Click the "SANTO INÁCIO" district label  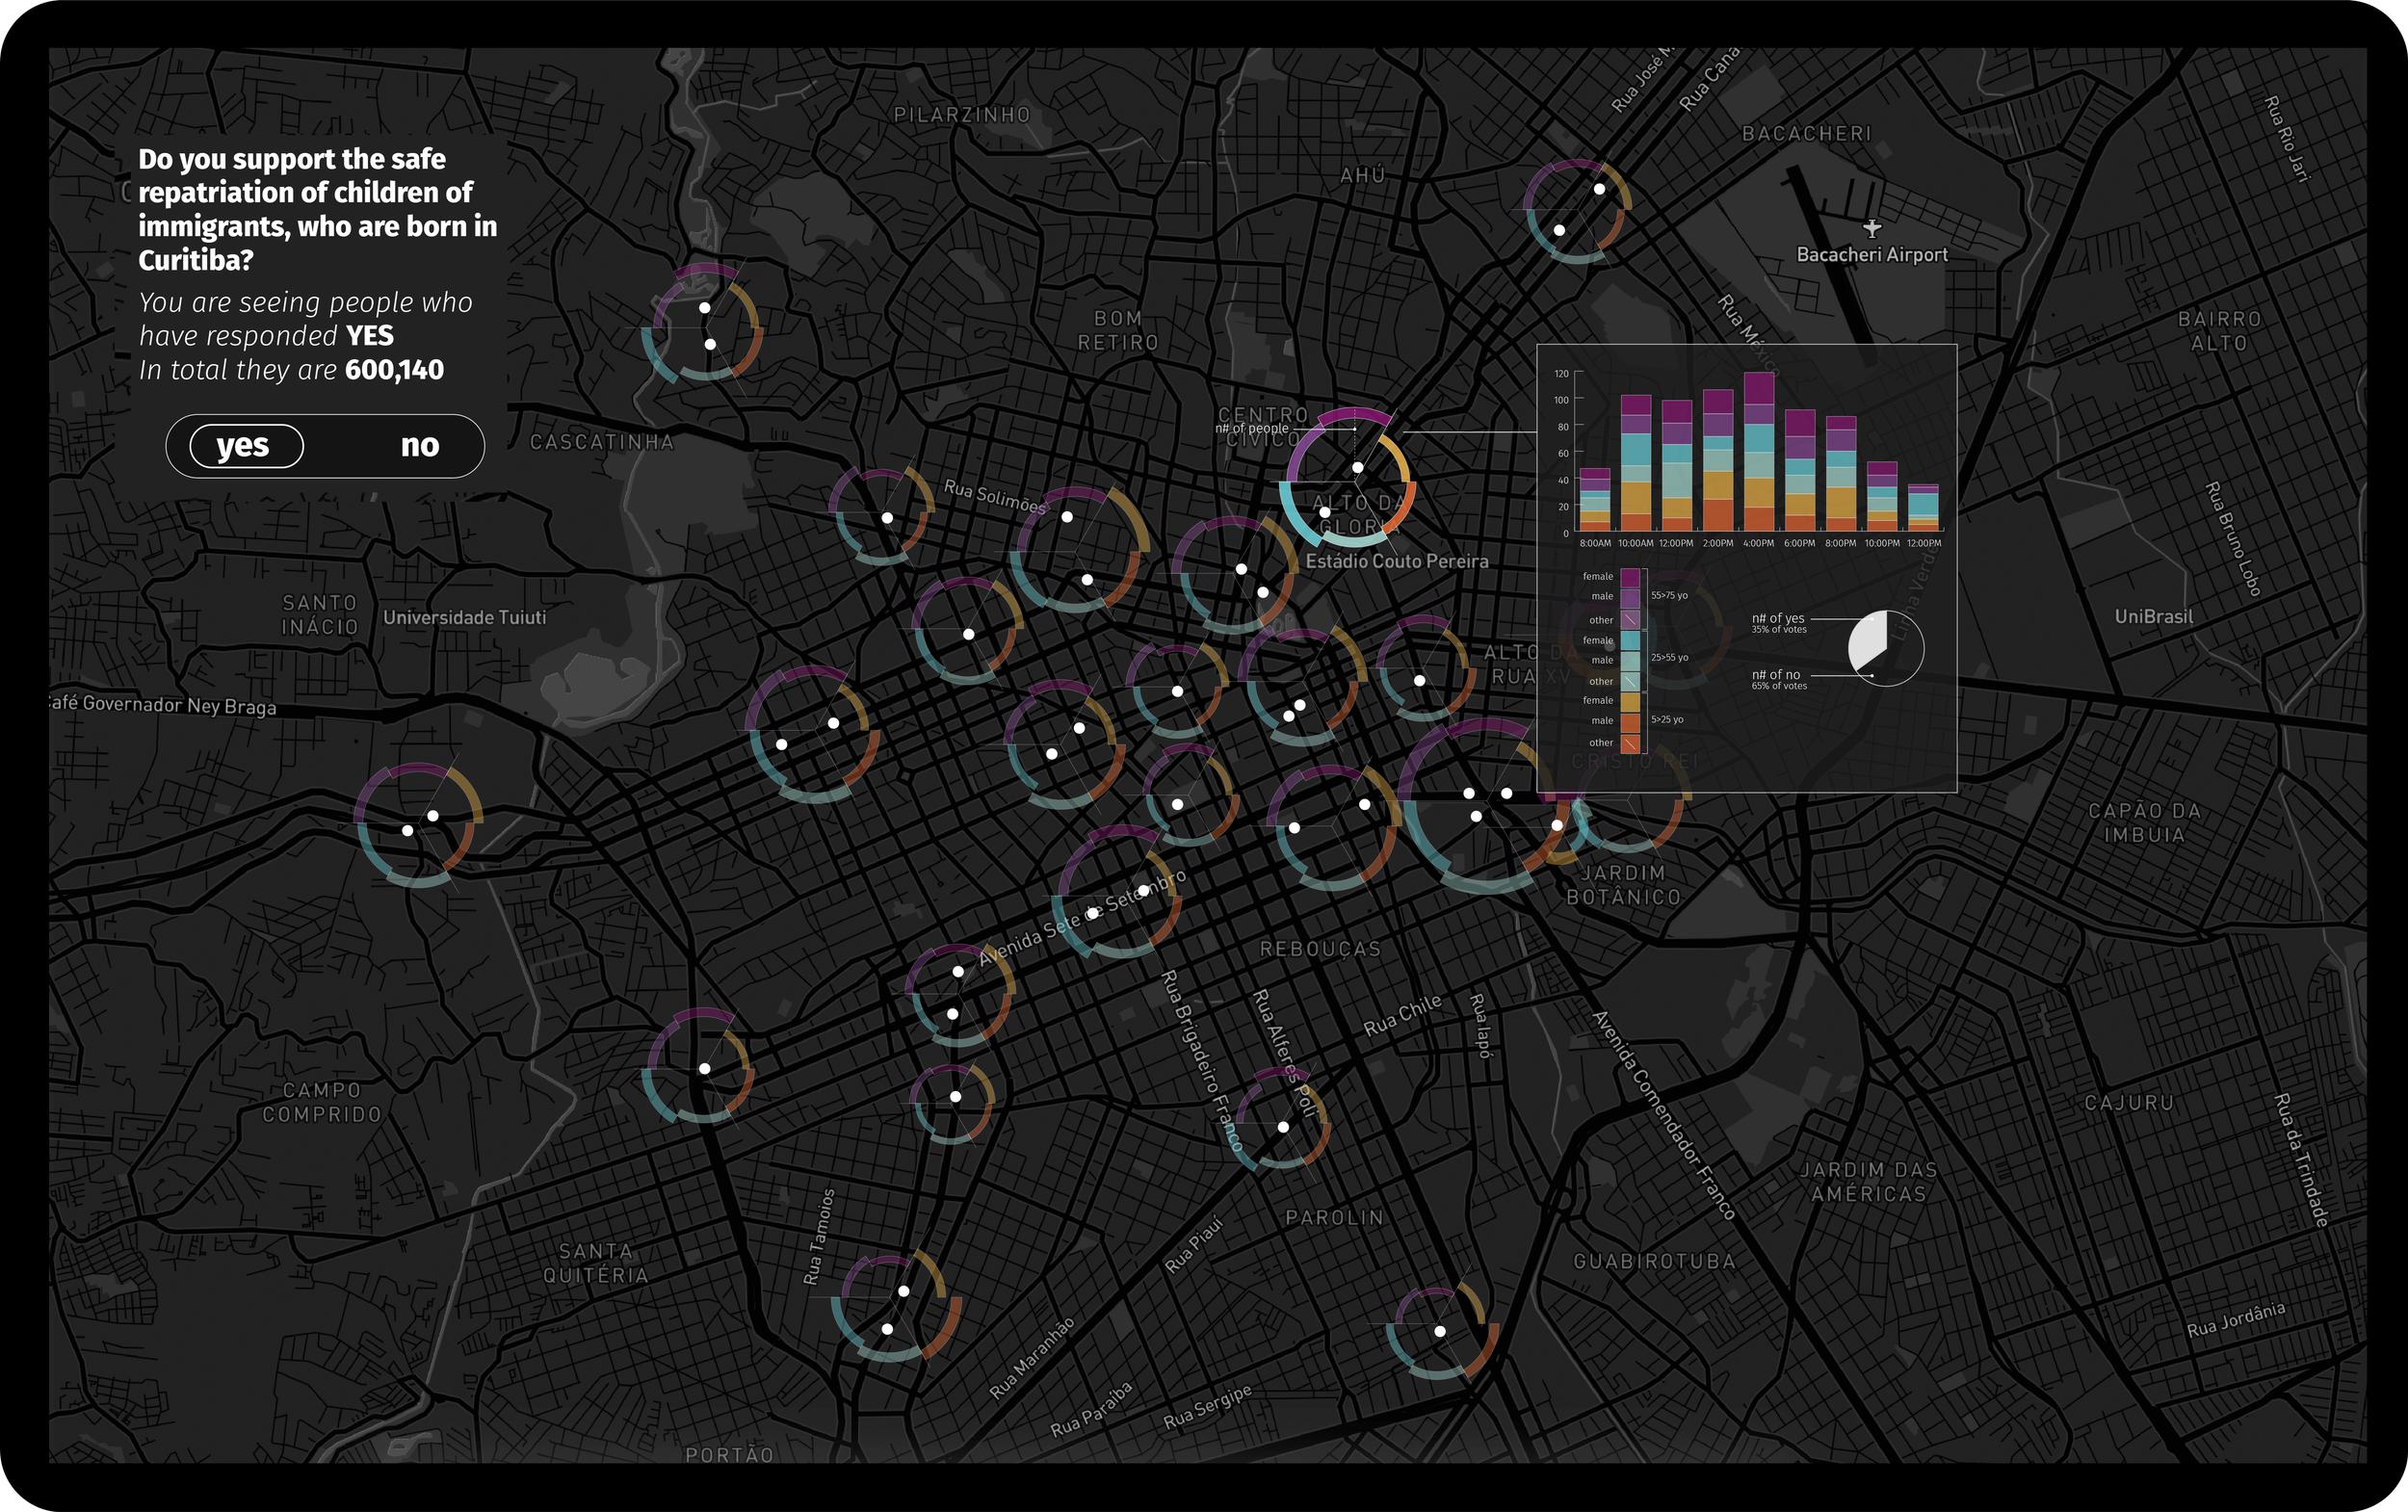(320, 615)
